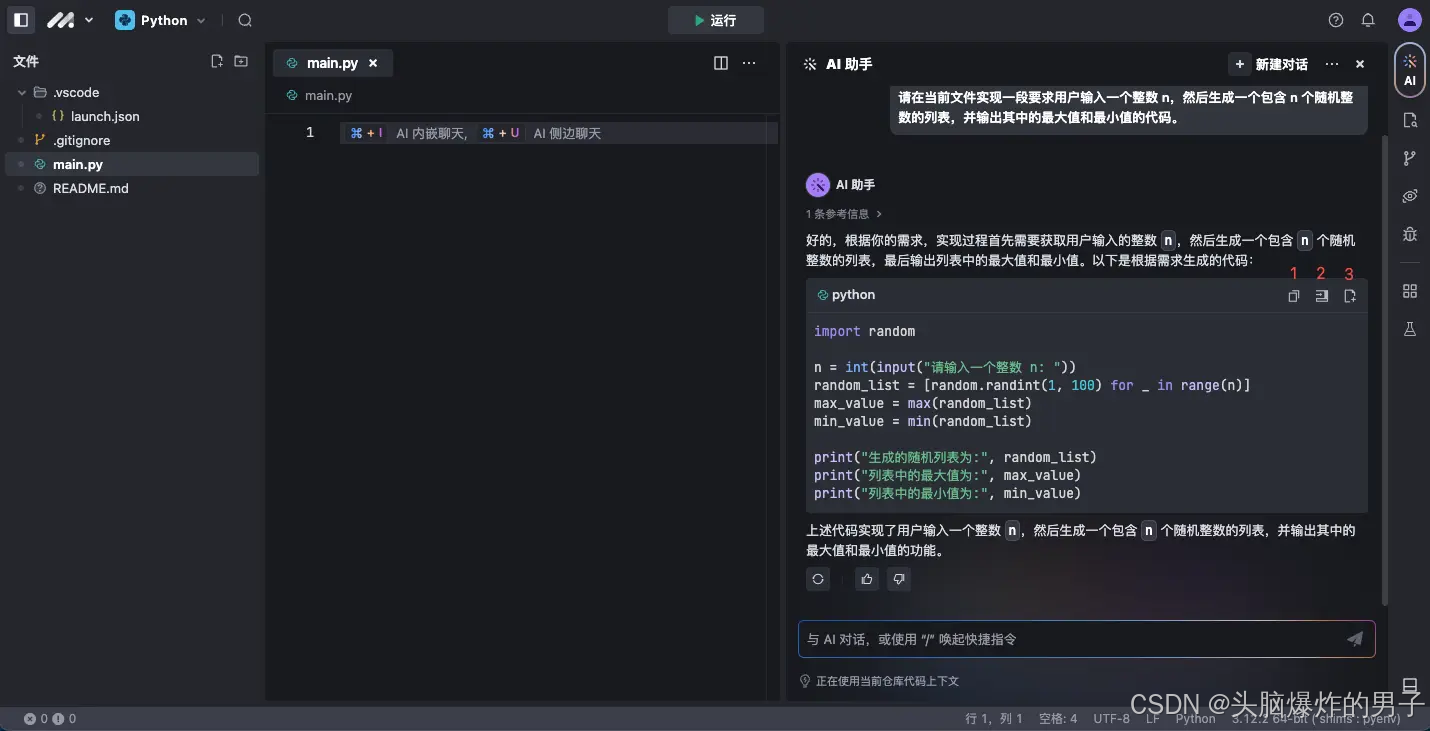Open the AI chat more options menu
Viewport: 1430px width, 731px height.
tap(1331, 63)
